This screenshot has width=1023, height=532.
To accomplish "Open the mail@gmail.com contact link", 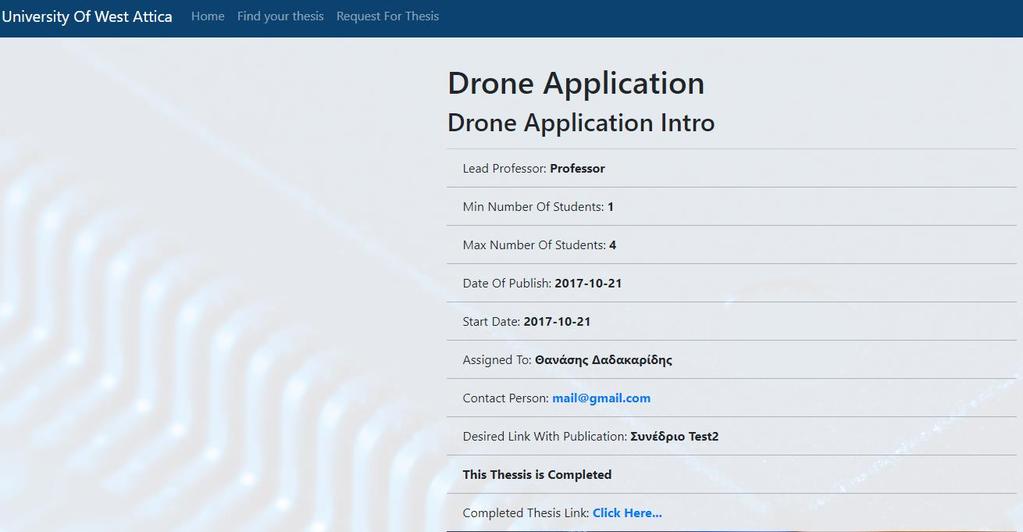I will pos(601,398).
